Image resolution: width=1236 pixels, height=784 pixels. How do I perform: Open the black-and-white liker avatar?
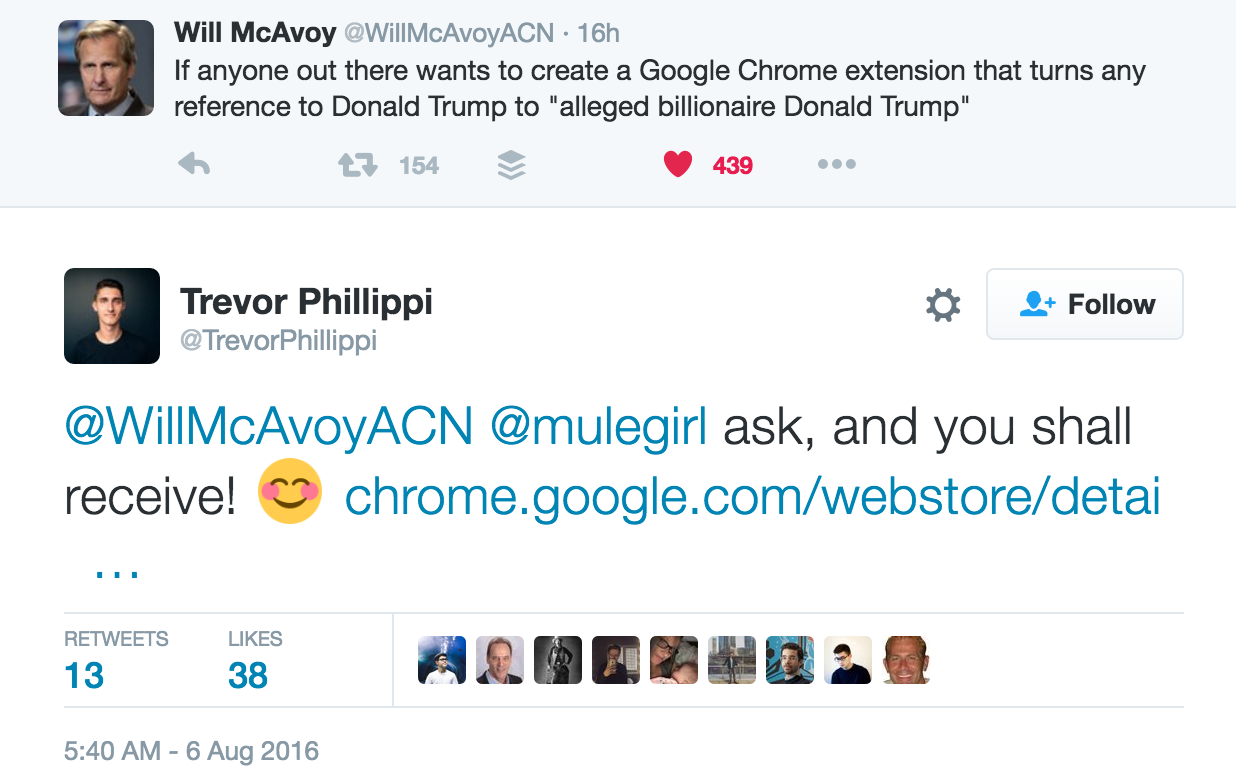557,660
